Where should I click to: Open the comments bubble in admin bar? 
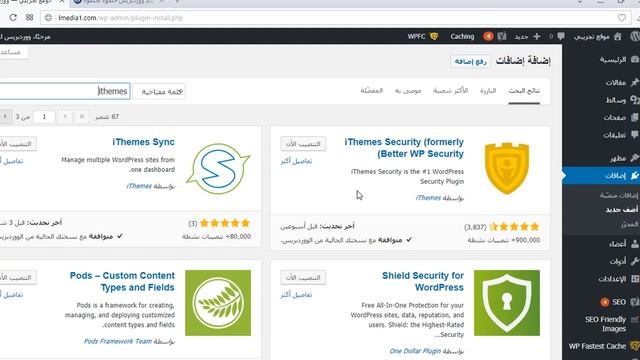pyautogui.click(x=561, y=36)
